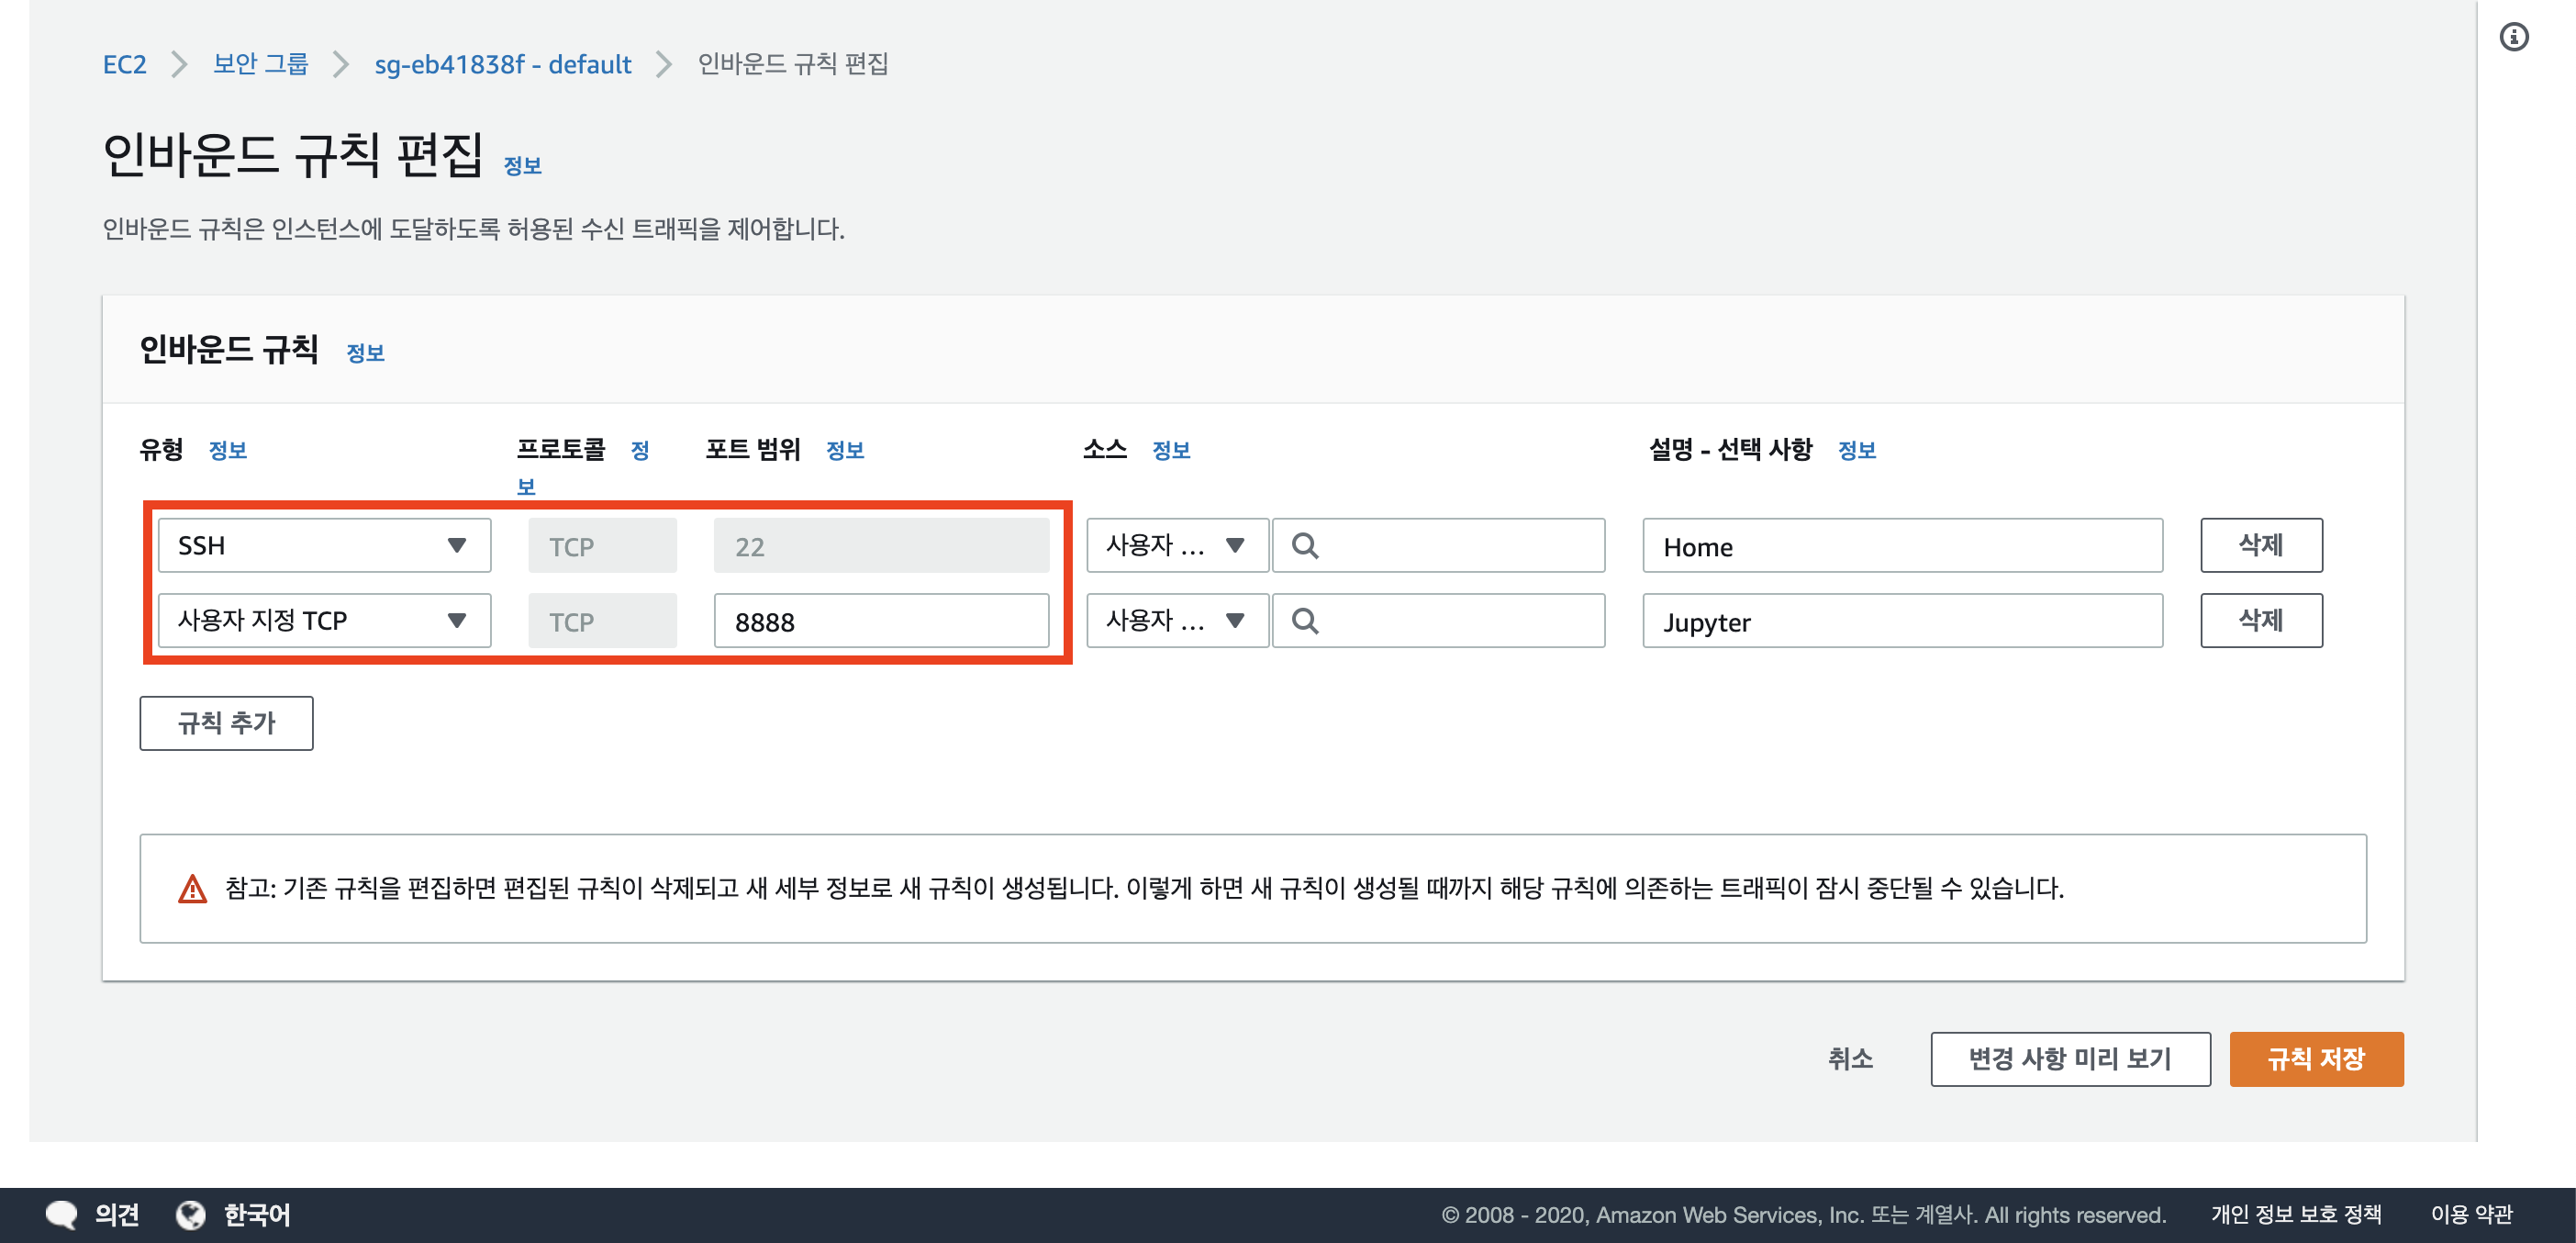Image resolution: width=2576 pixels, height=1243 pixels.
Task: Click the warning triangle icon in note box
Action: tap(192, 888)
